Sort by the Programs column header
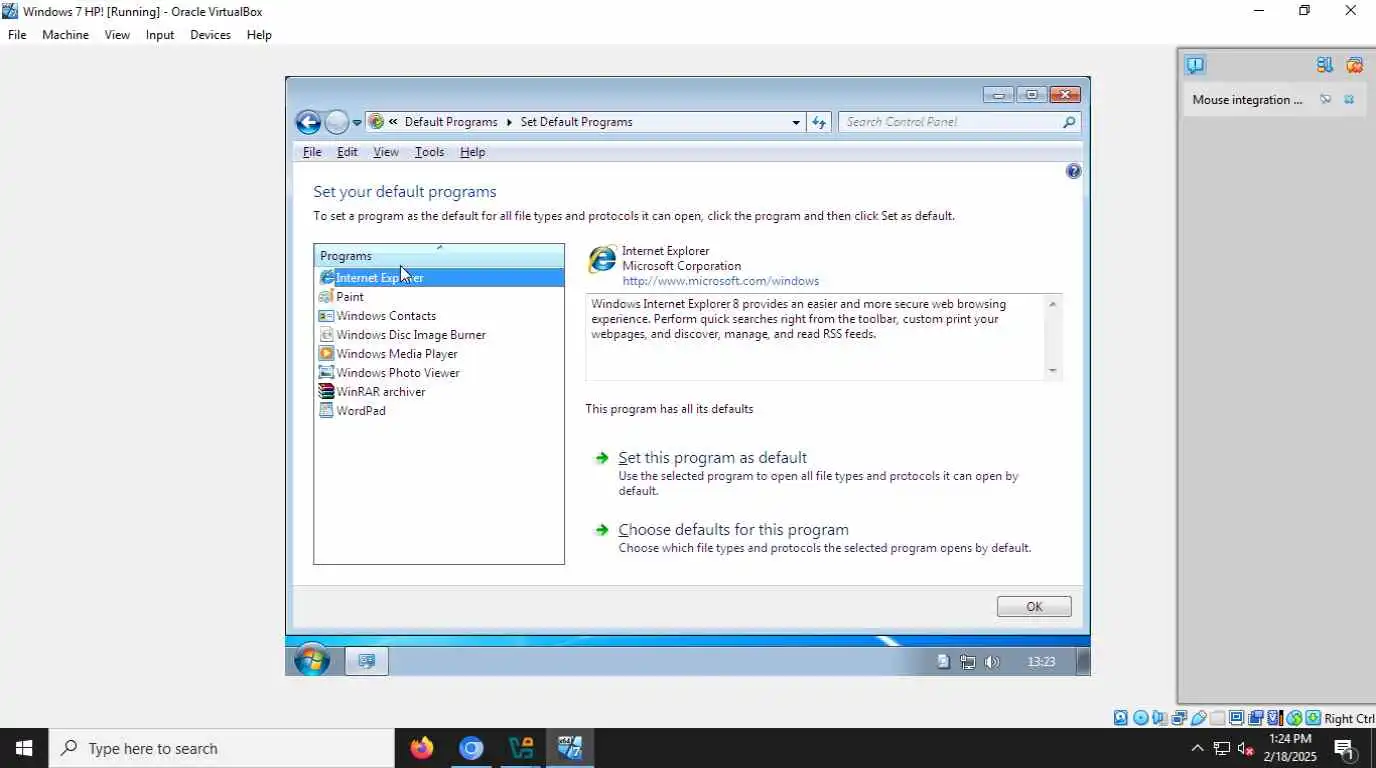The image size is (1376, 768). pos(439,256)
